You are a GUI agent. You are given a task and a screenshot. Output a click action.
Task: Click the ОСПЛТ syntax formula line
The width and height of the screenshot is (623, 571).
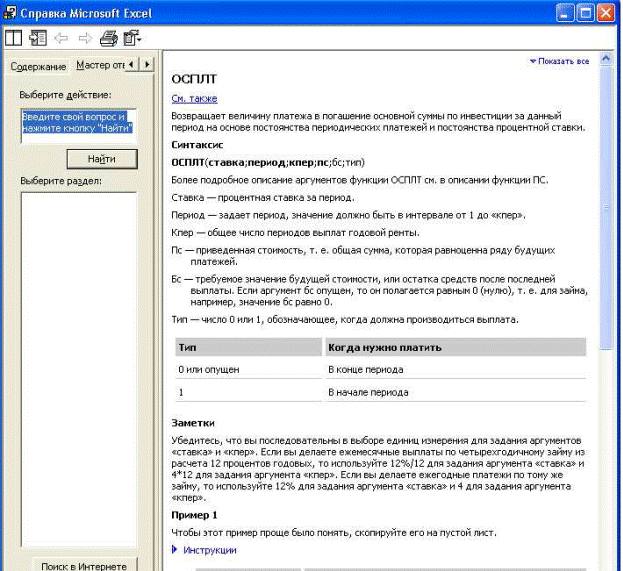[x=268, y=163]
